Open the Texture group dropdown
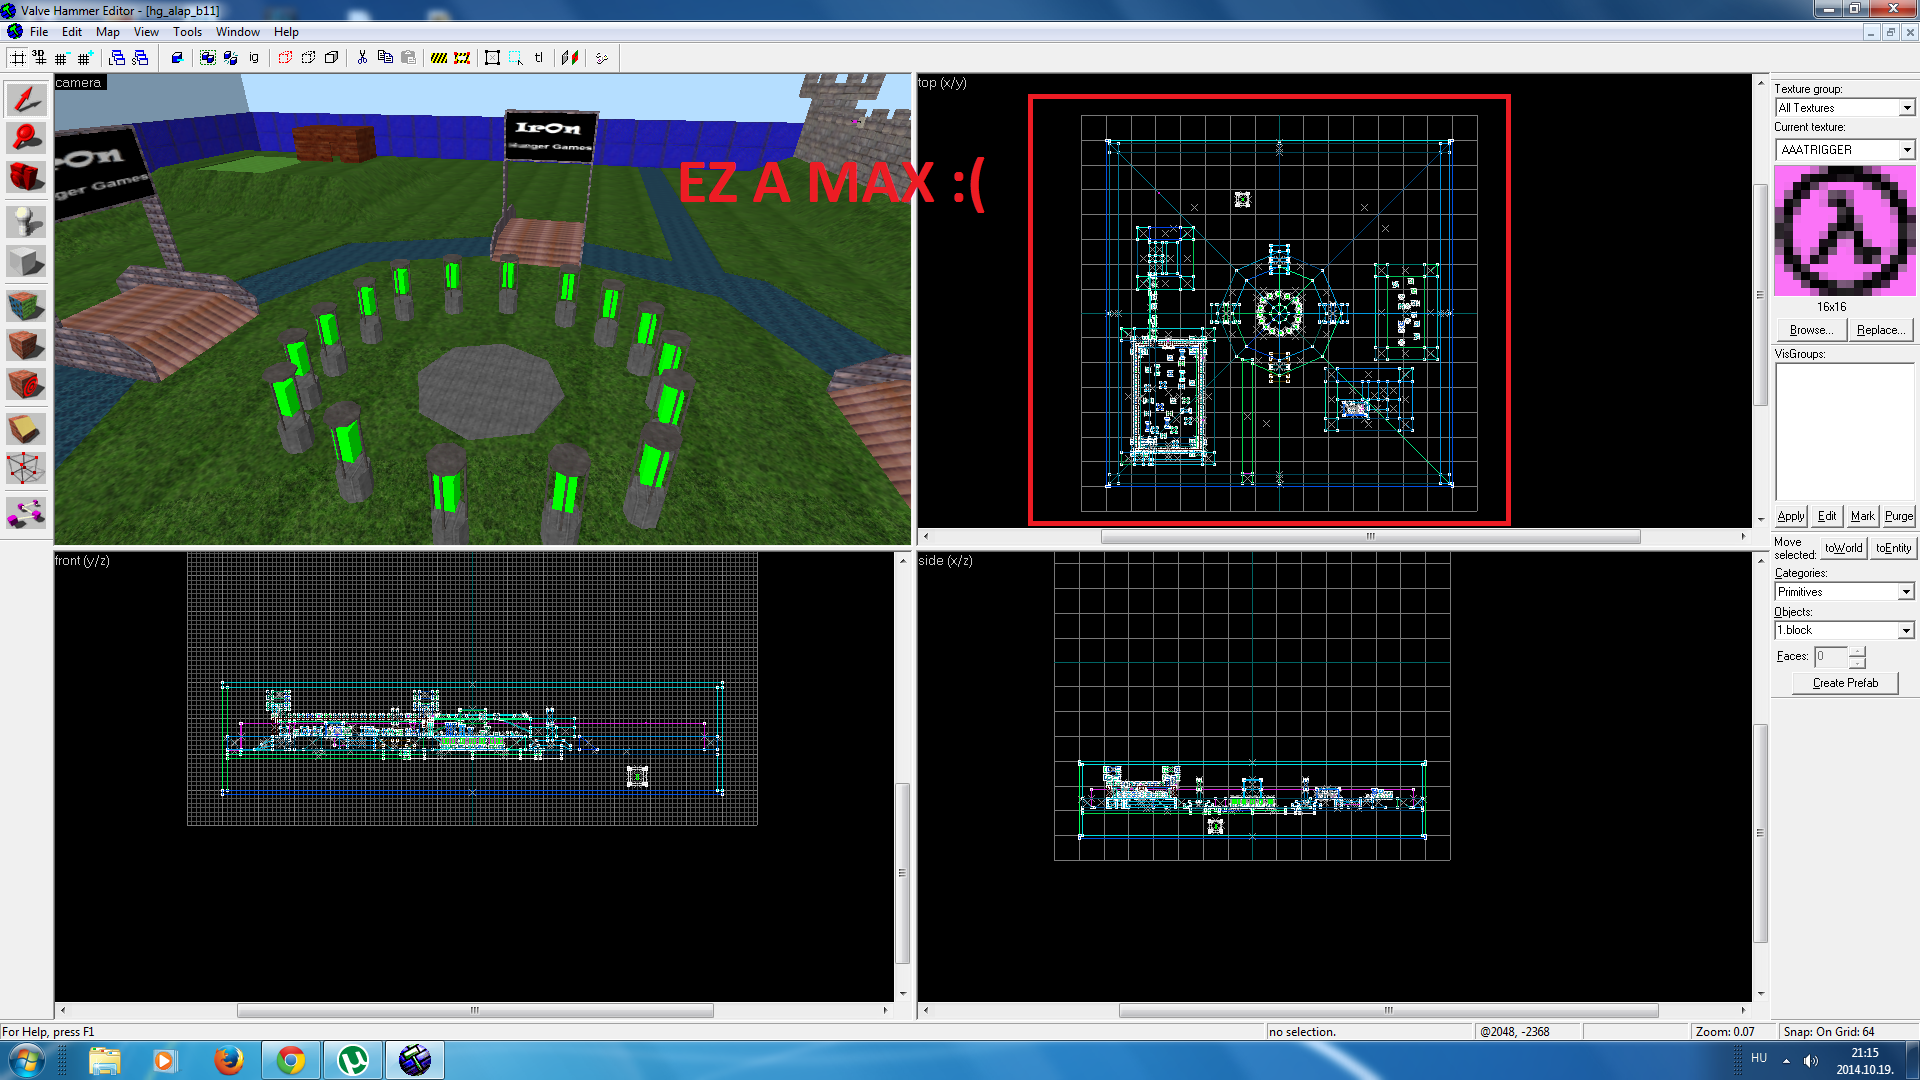1920x1080 pixels. coord(1906,108)
